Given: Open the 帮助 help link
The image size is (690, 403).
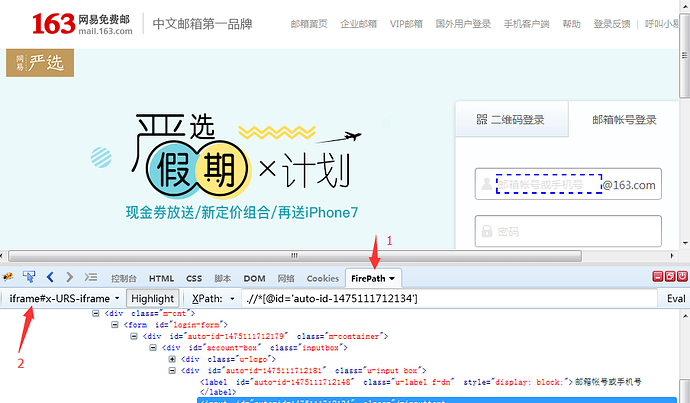Looking at the screenshot, I should click(x=572, y=24).
